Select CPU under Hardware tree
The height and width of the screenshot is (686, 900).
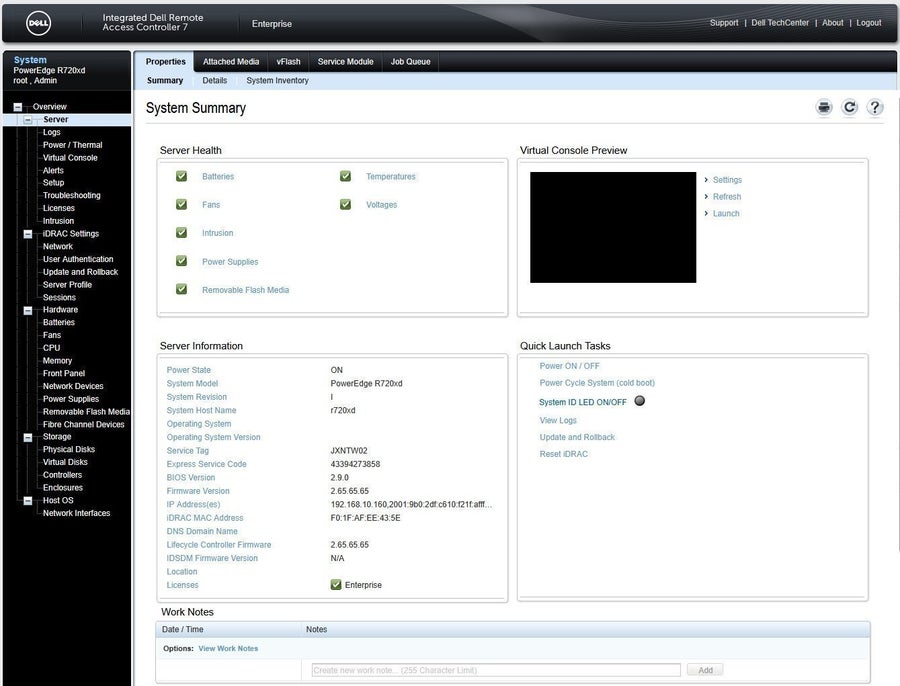[x=51, y=348]
